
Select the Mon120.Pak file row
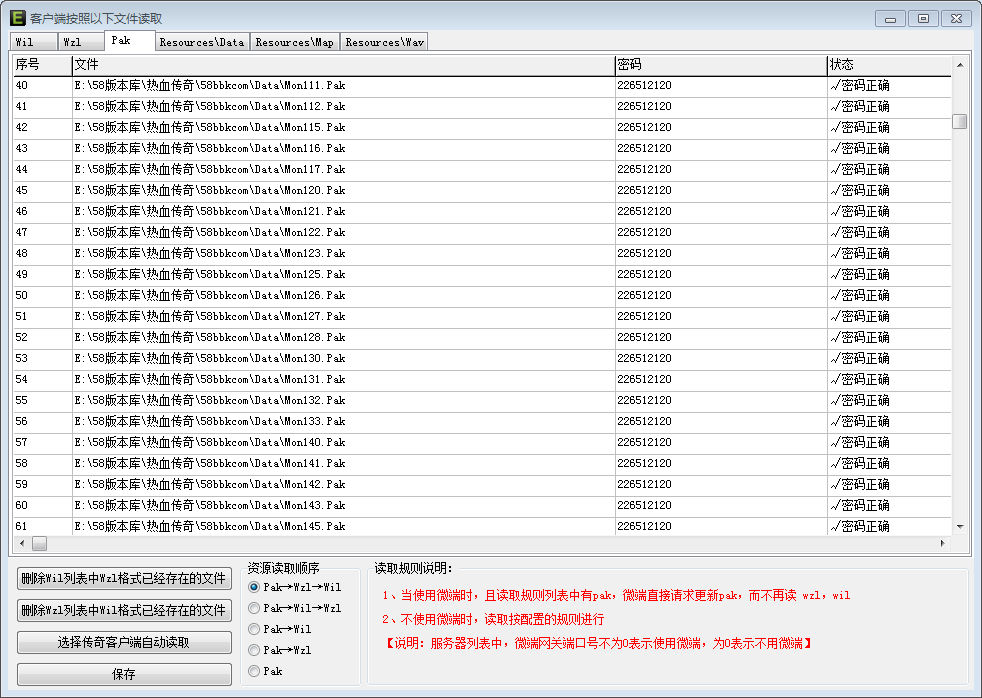(x=482, y=190)
